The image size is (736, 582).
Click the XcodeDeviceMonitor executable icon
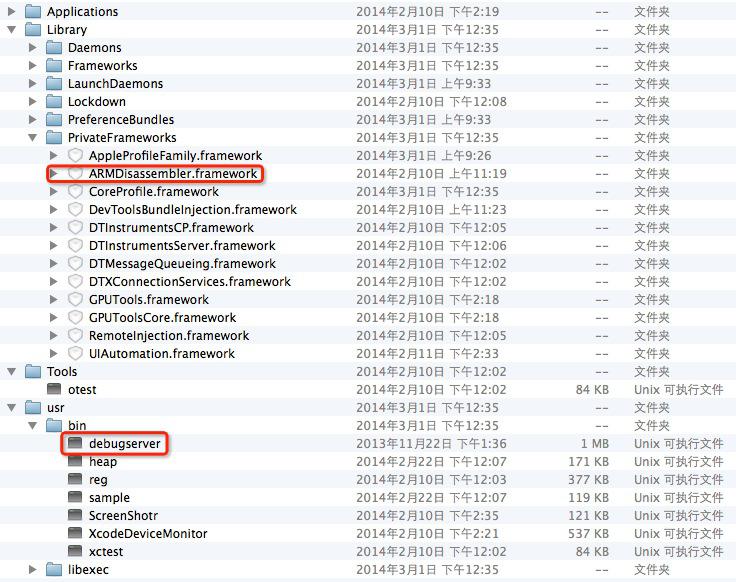[x=75, y=533]
